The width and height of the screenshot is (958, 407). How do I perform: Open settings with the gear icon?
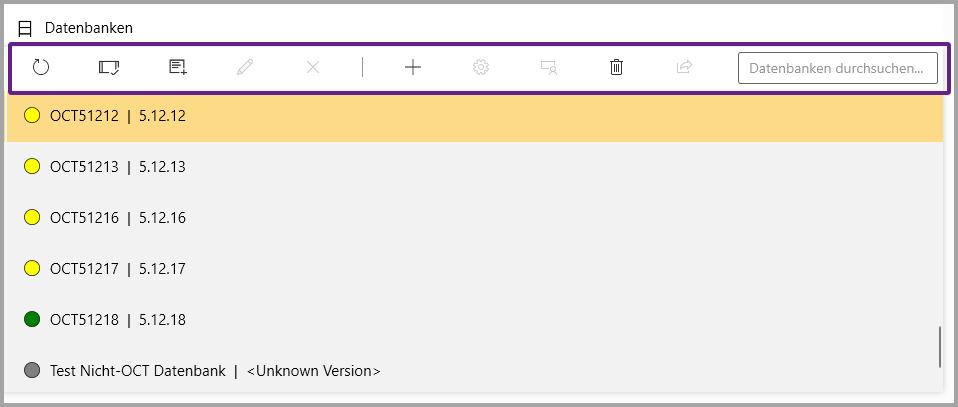(x=481, y=68)
